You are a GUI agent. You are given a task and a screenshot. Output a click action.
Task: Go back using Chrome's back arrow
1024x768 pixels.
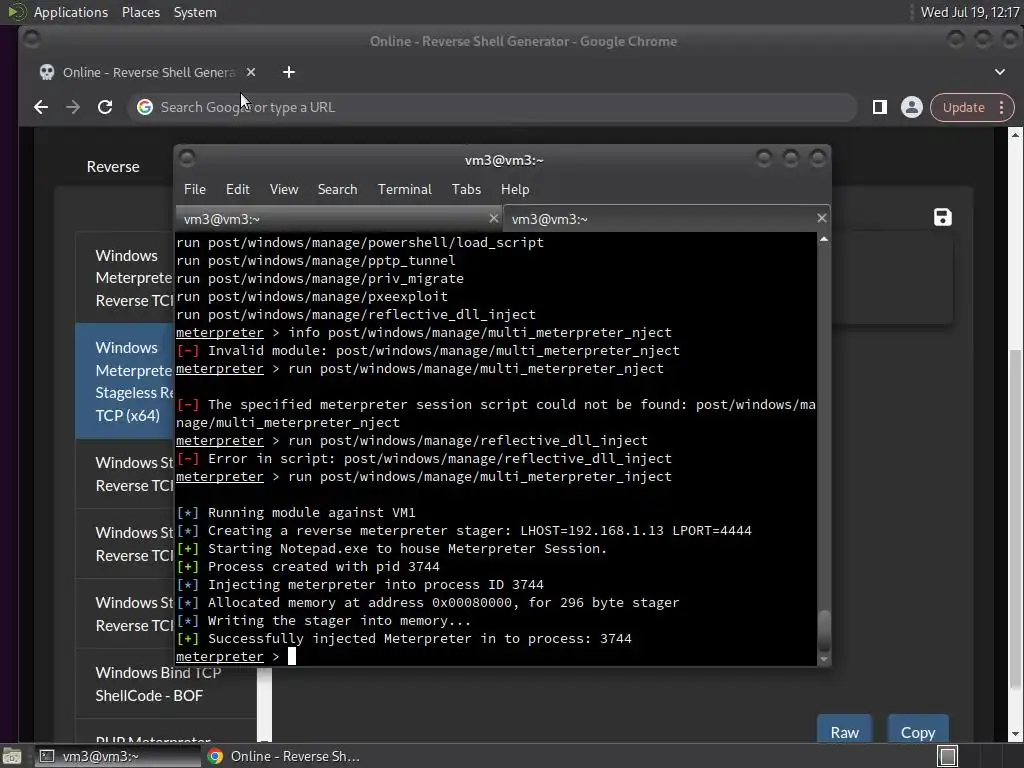(41, 107)
